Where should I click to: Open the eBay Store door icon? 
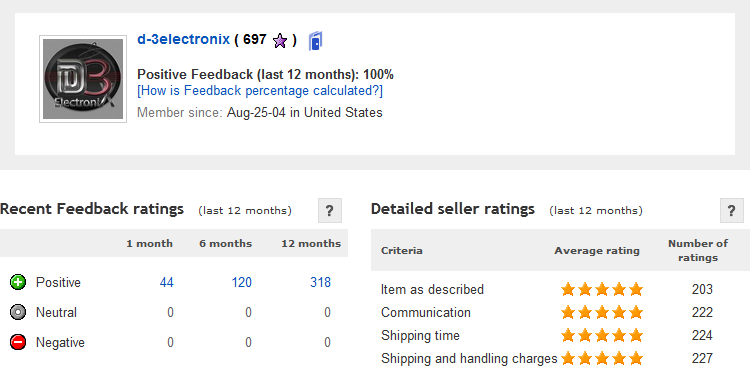315,41
